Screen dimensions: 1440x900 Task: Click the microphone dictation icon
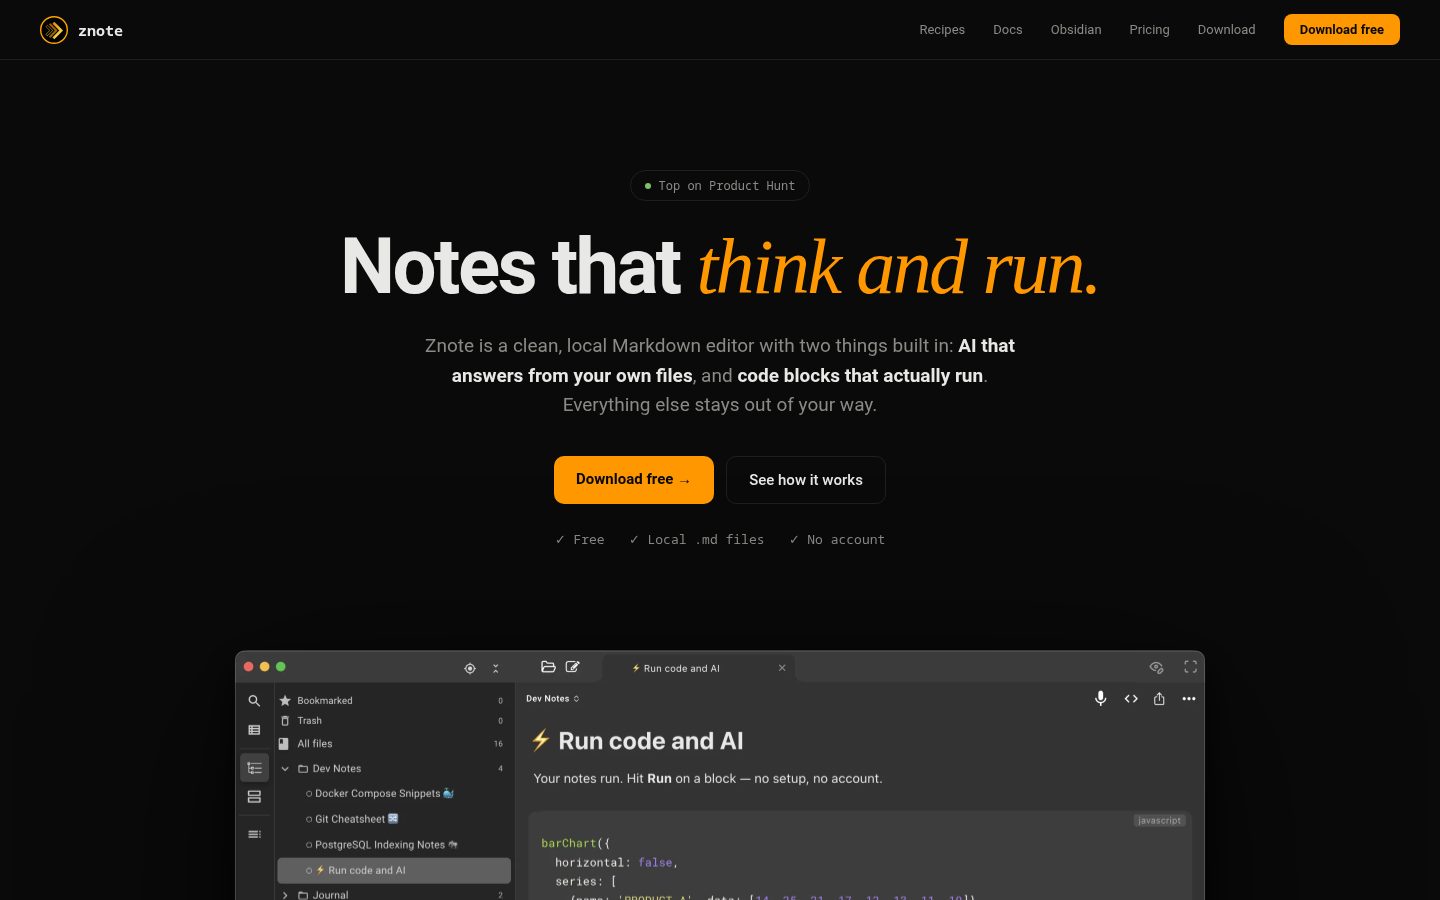coord(1101,699)
